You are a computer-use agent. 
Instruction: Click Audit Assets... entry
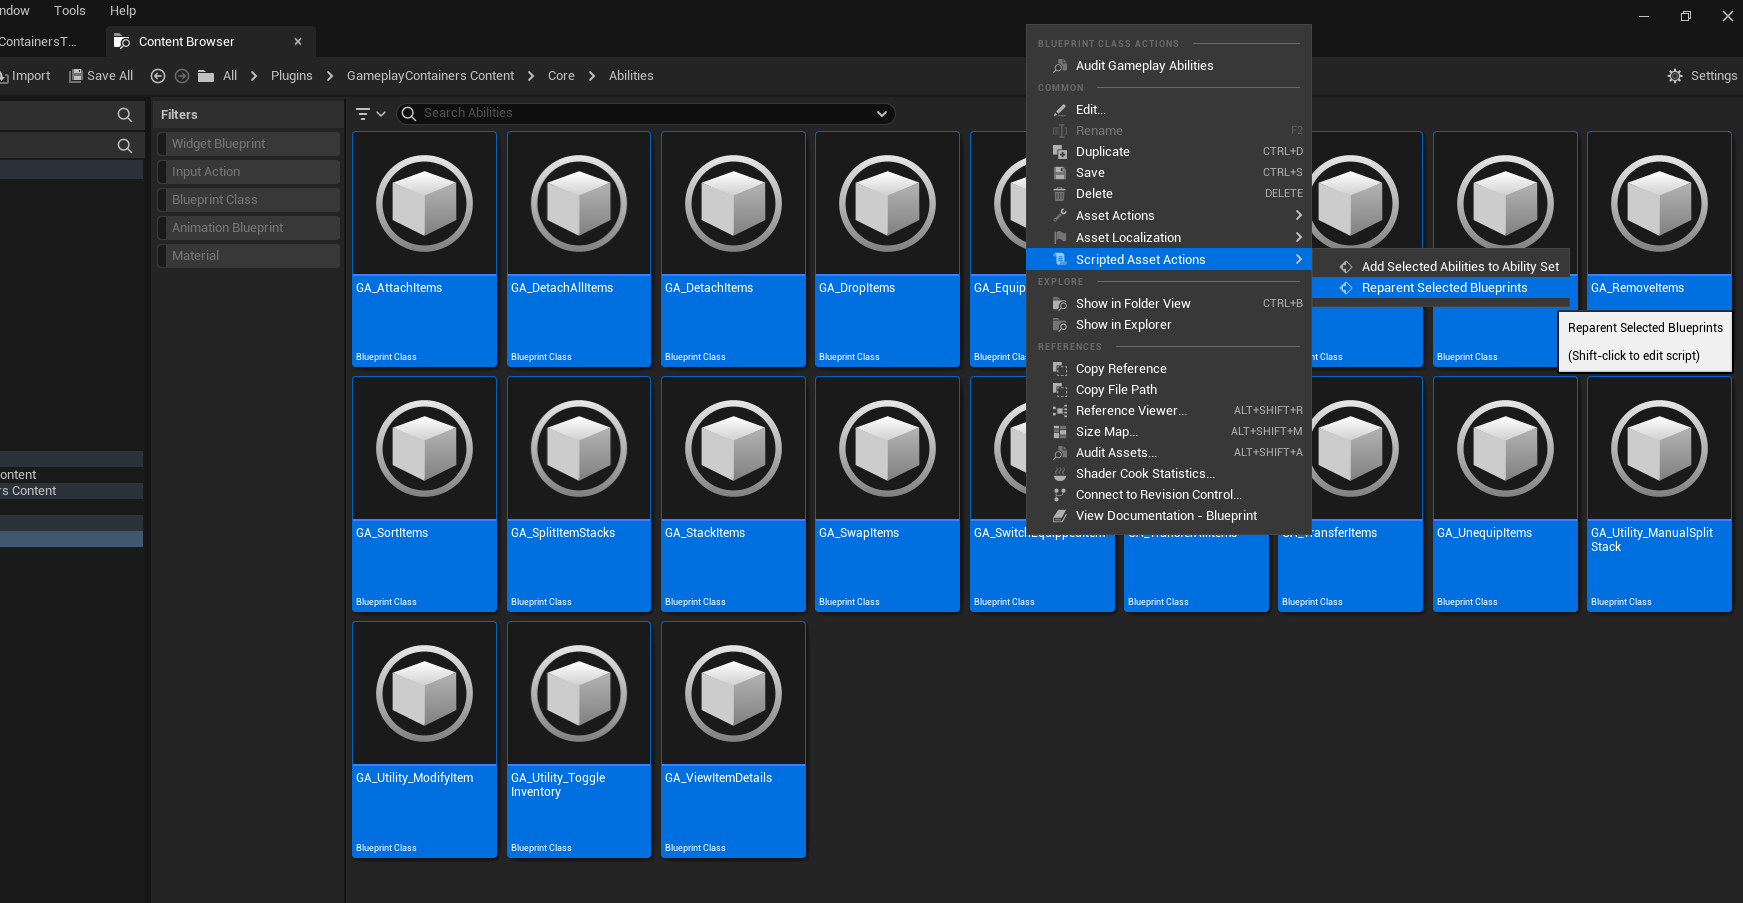point(1168,453)
